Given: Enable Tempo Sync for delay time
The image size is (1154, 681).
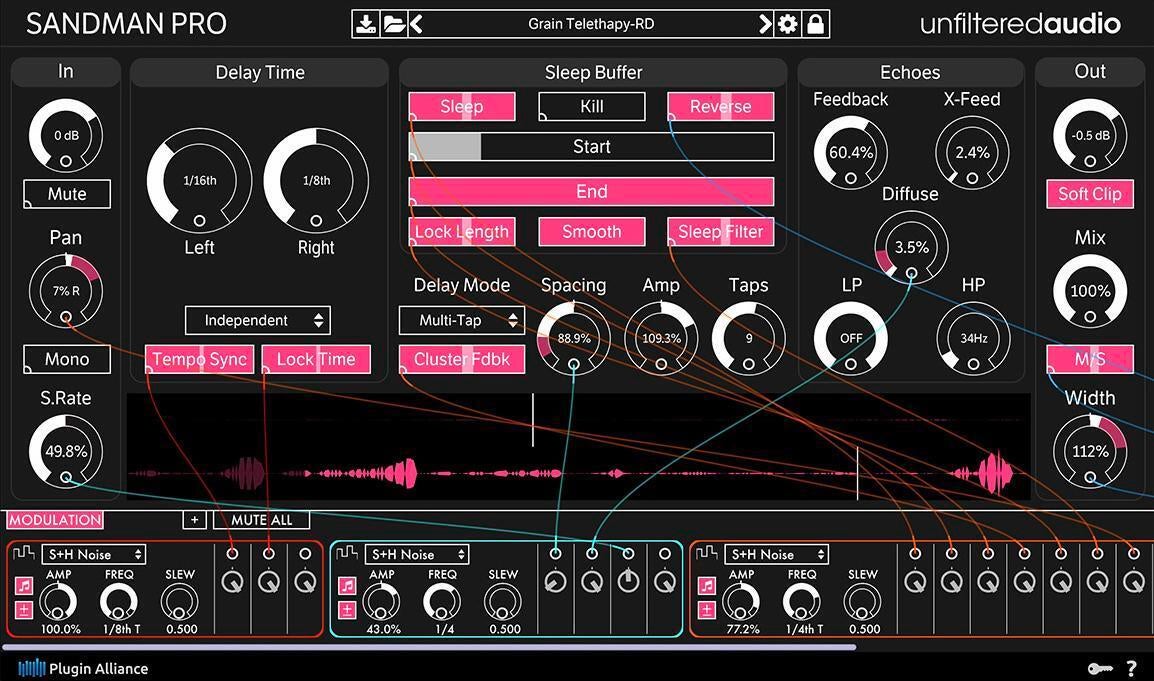Looking at the screenshot, I should (x=199, y=359).
